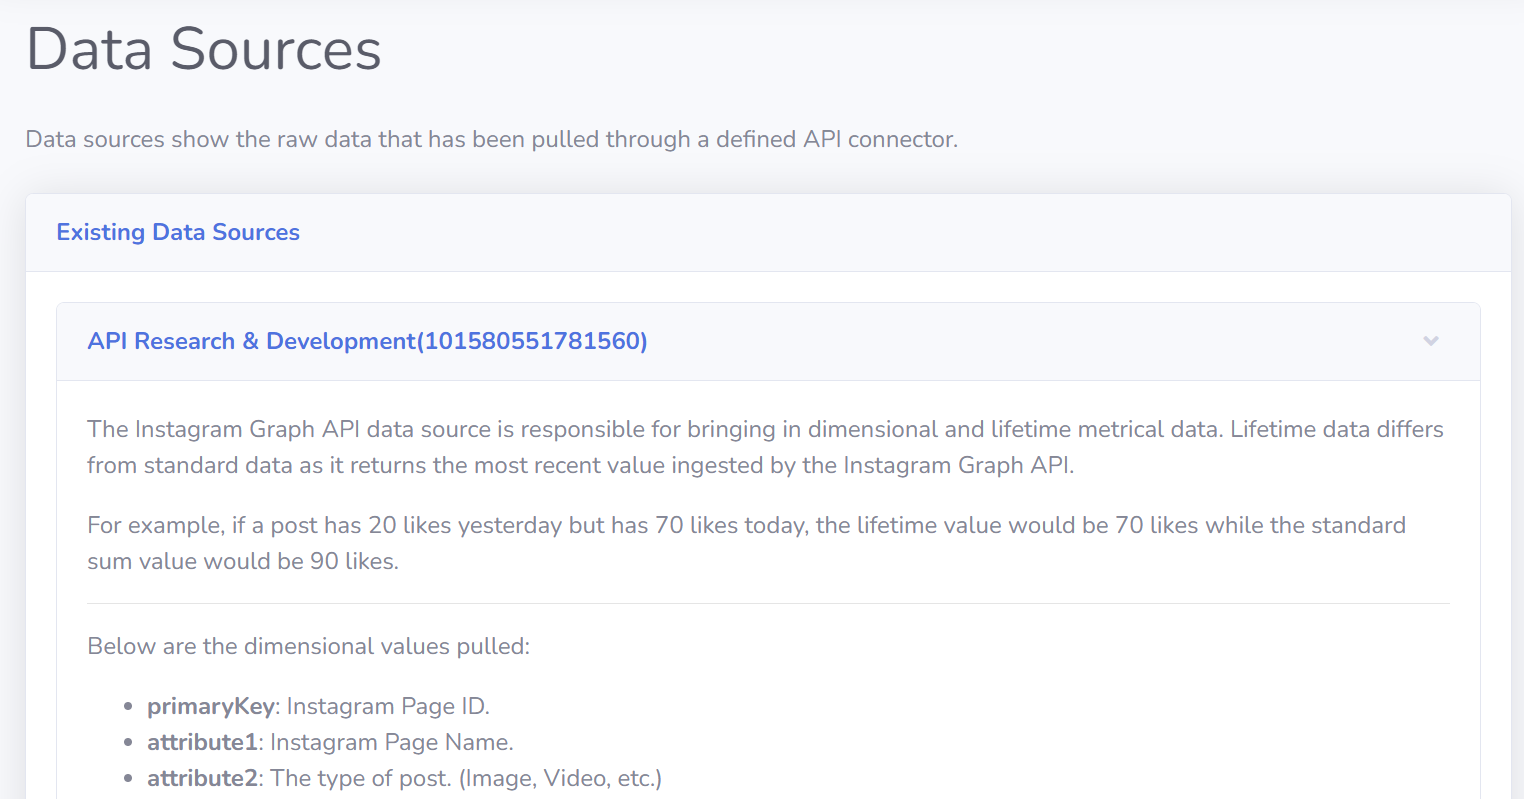Select the Data Sources page title
1524x799 pixels.
204,49
